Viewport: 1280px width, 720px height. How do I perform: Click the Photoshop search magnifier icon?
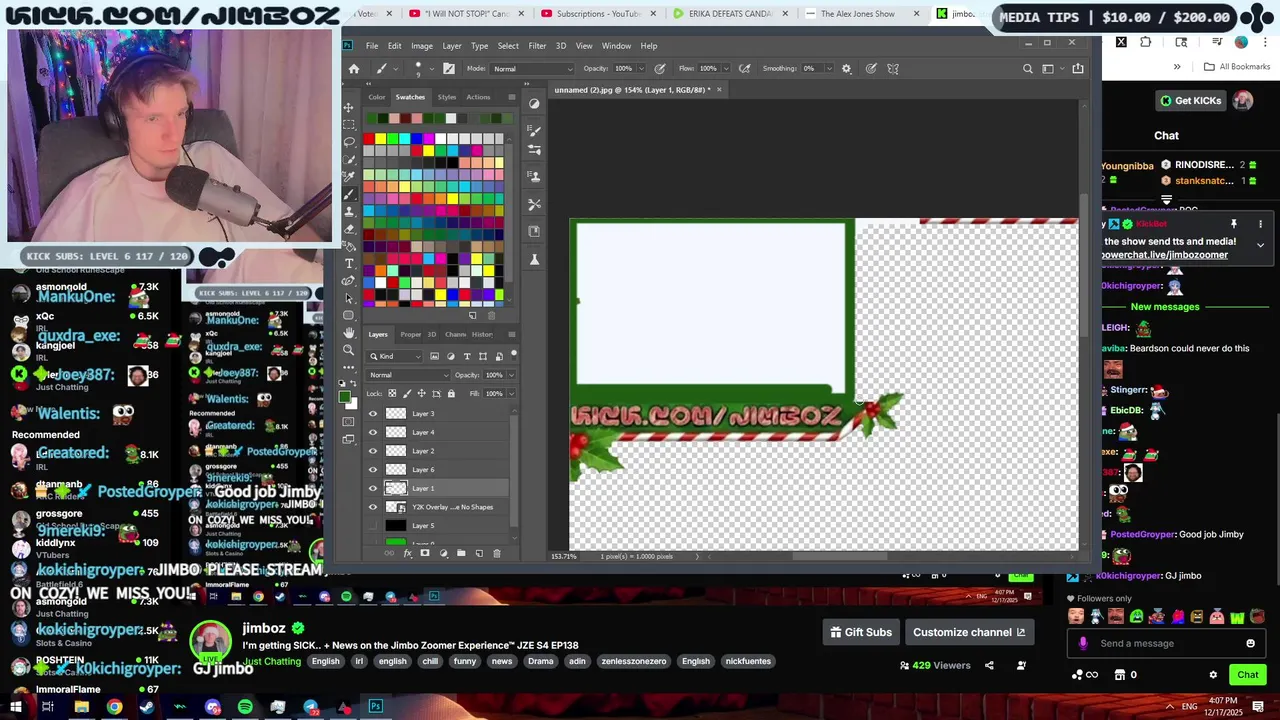(1027, 69)
